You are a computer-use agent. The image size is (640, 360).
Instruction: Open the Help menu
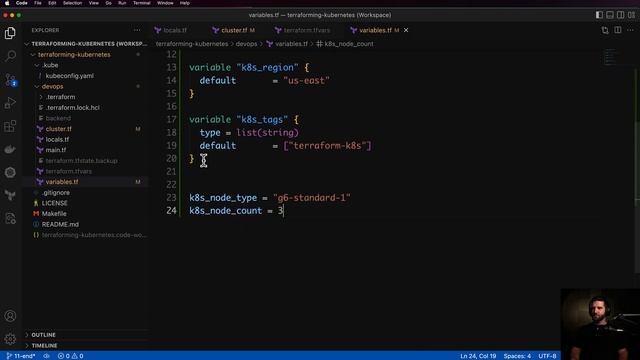pos(184,3)
